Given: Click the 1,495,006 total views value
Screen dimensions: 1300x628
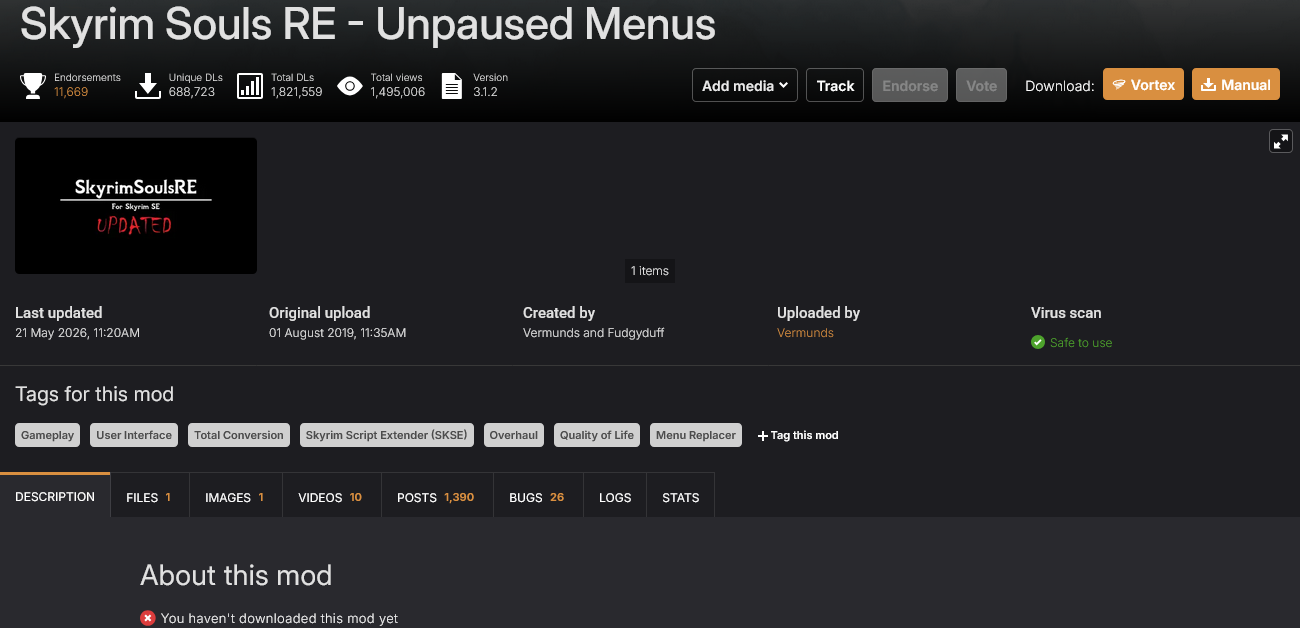Looking at the screenshot, I should 397,92.
